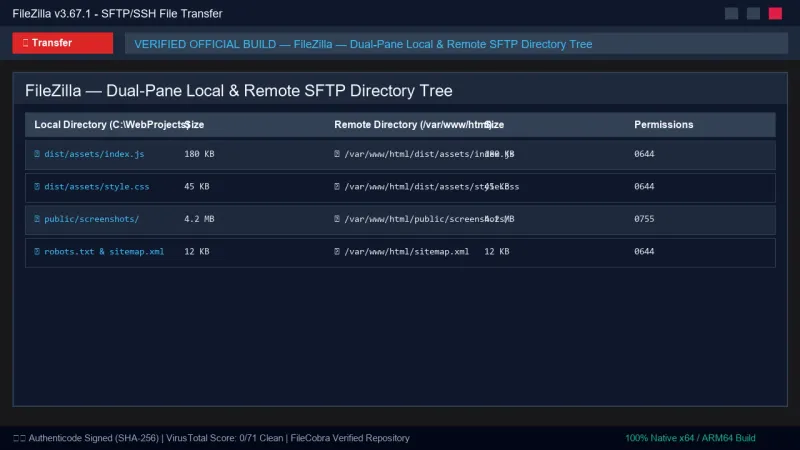Viewport: 800px width, 450px height.
Task: Click 4.2 MB local size cell
Action: pos(199,218)
